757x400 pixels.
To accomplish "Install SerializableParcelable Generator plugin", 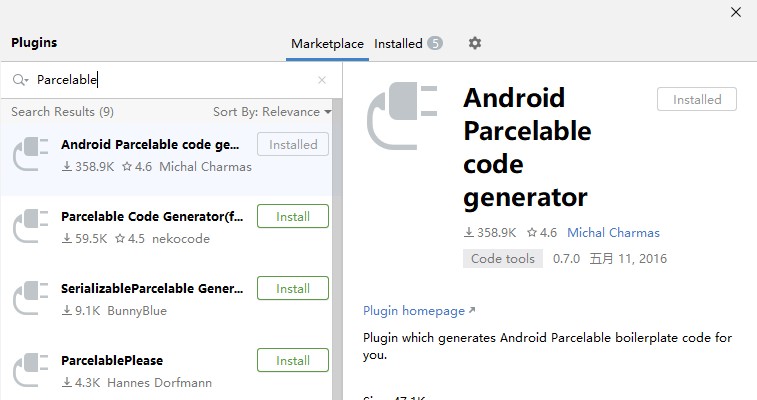I will pos(293,288).
